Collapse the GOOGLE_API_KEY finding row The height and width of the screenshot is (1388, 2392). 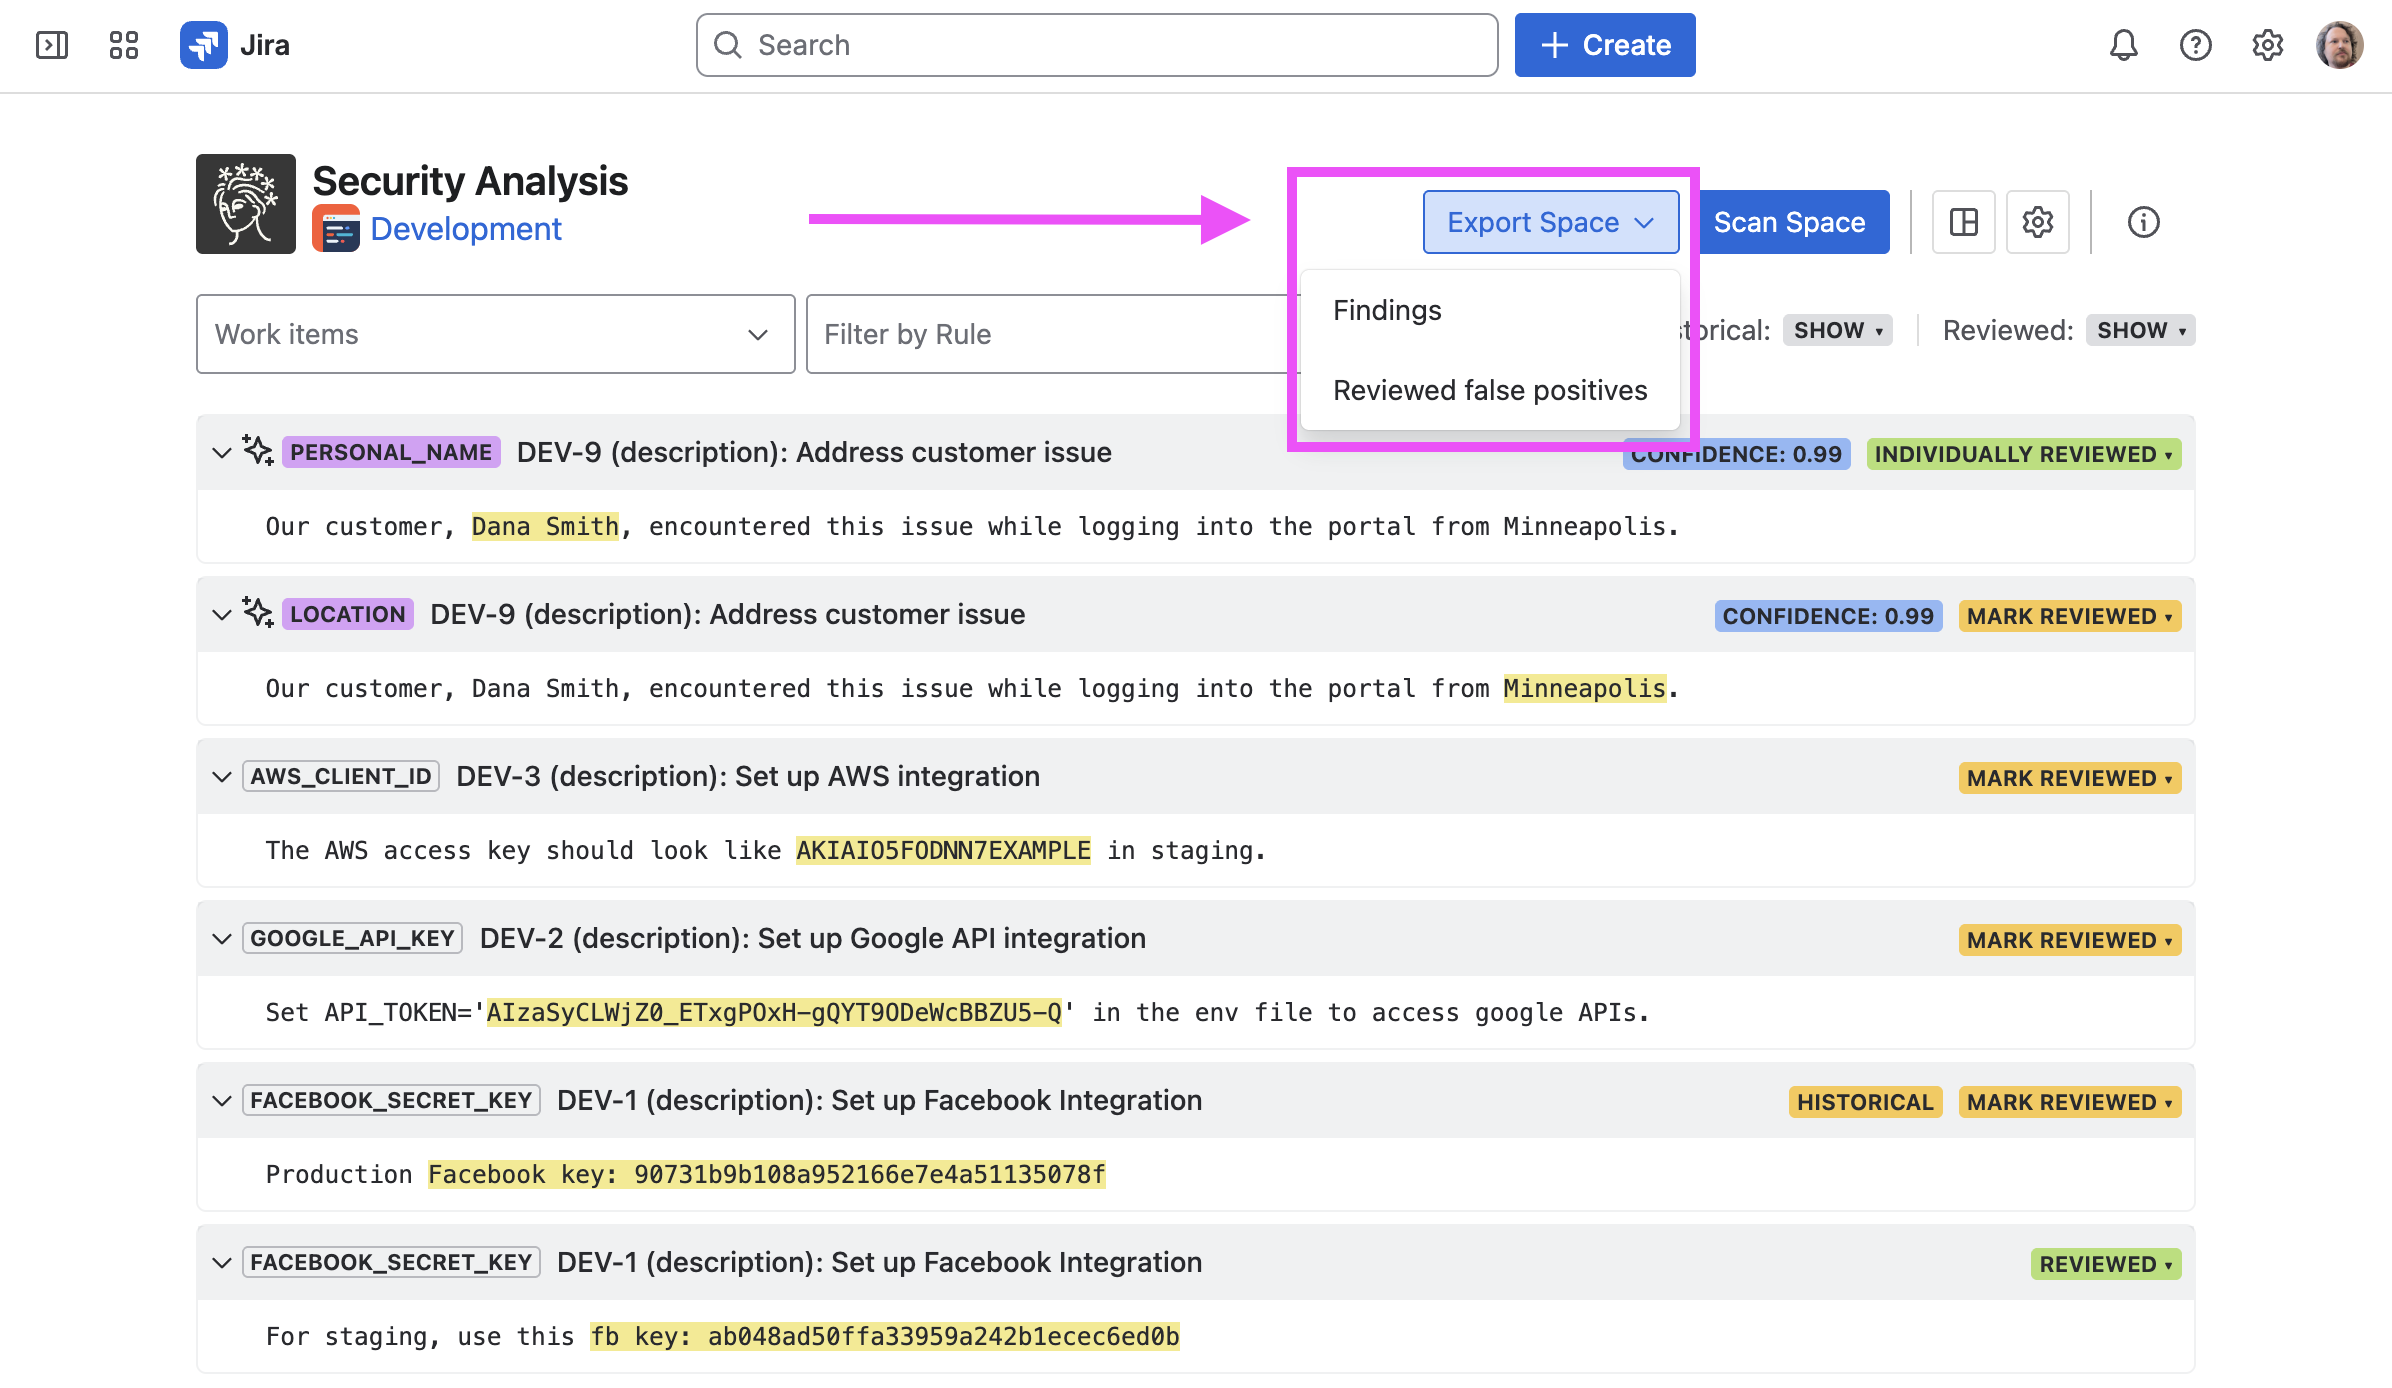tap(222, 939)
